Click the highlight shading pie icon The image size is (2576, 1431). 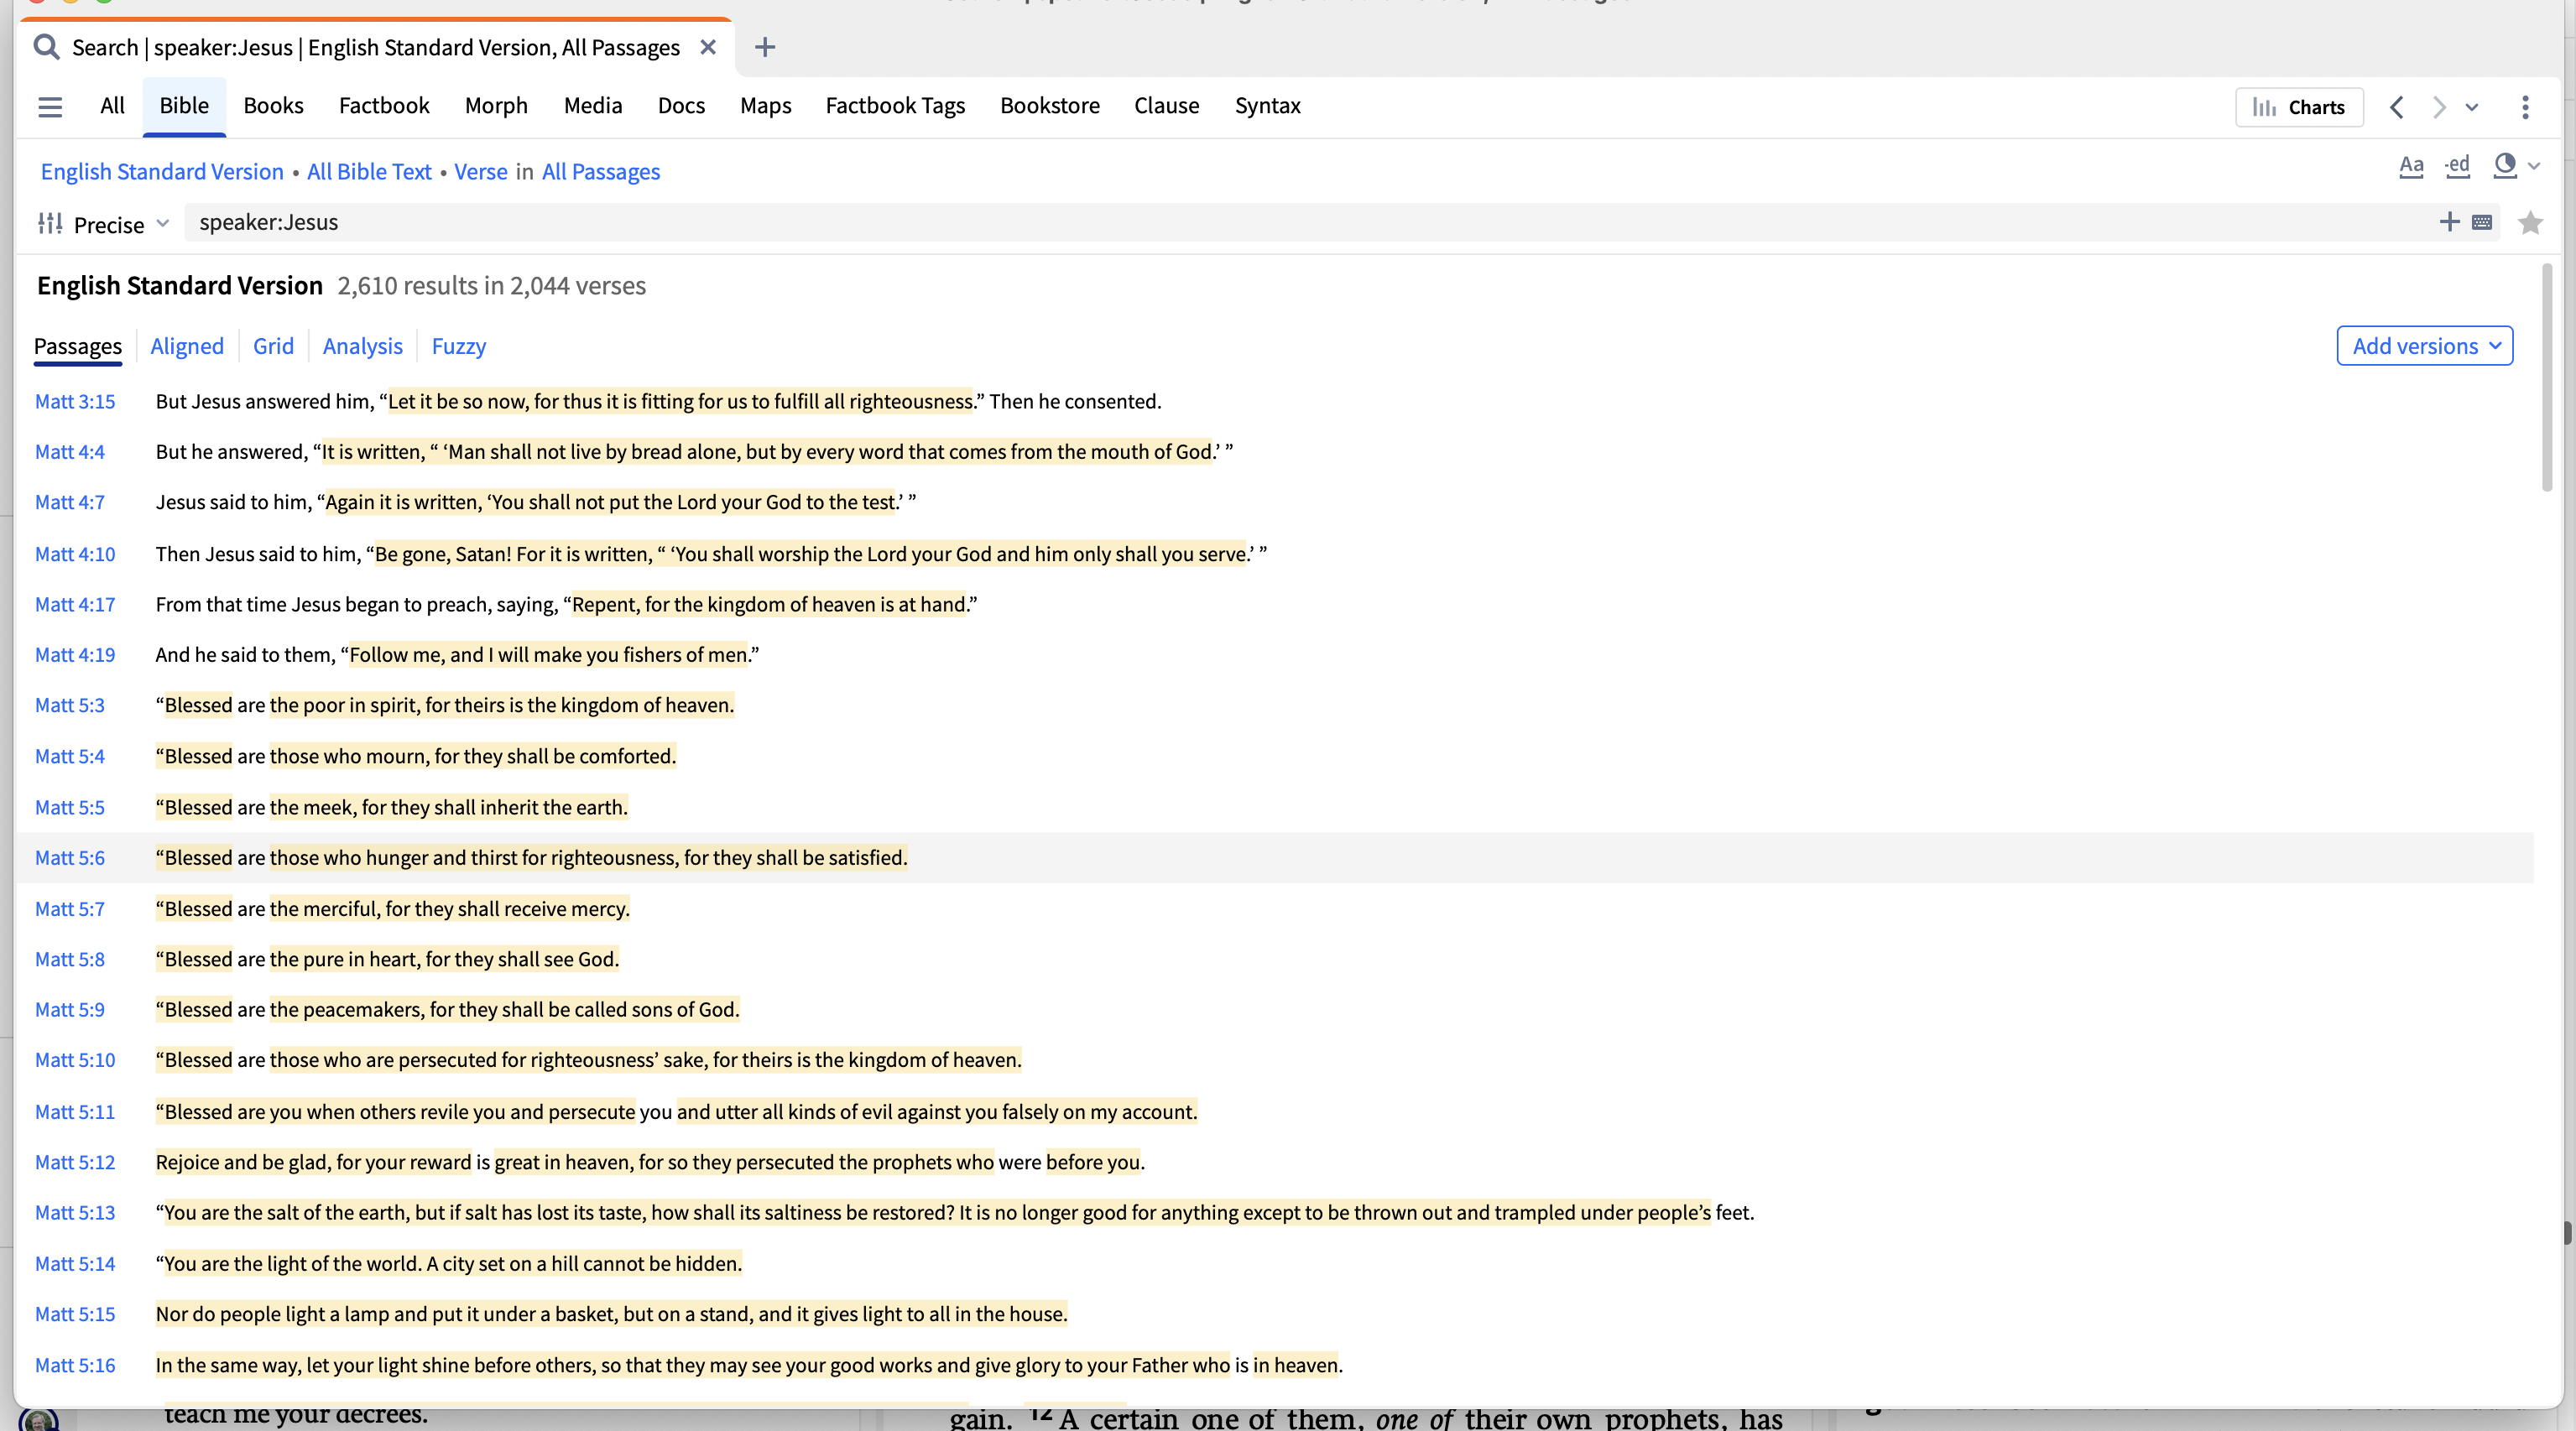(2505, 165)
